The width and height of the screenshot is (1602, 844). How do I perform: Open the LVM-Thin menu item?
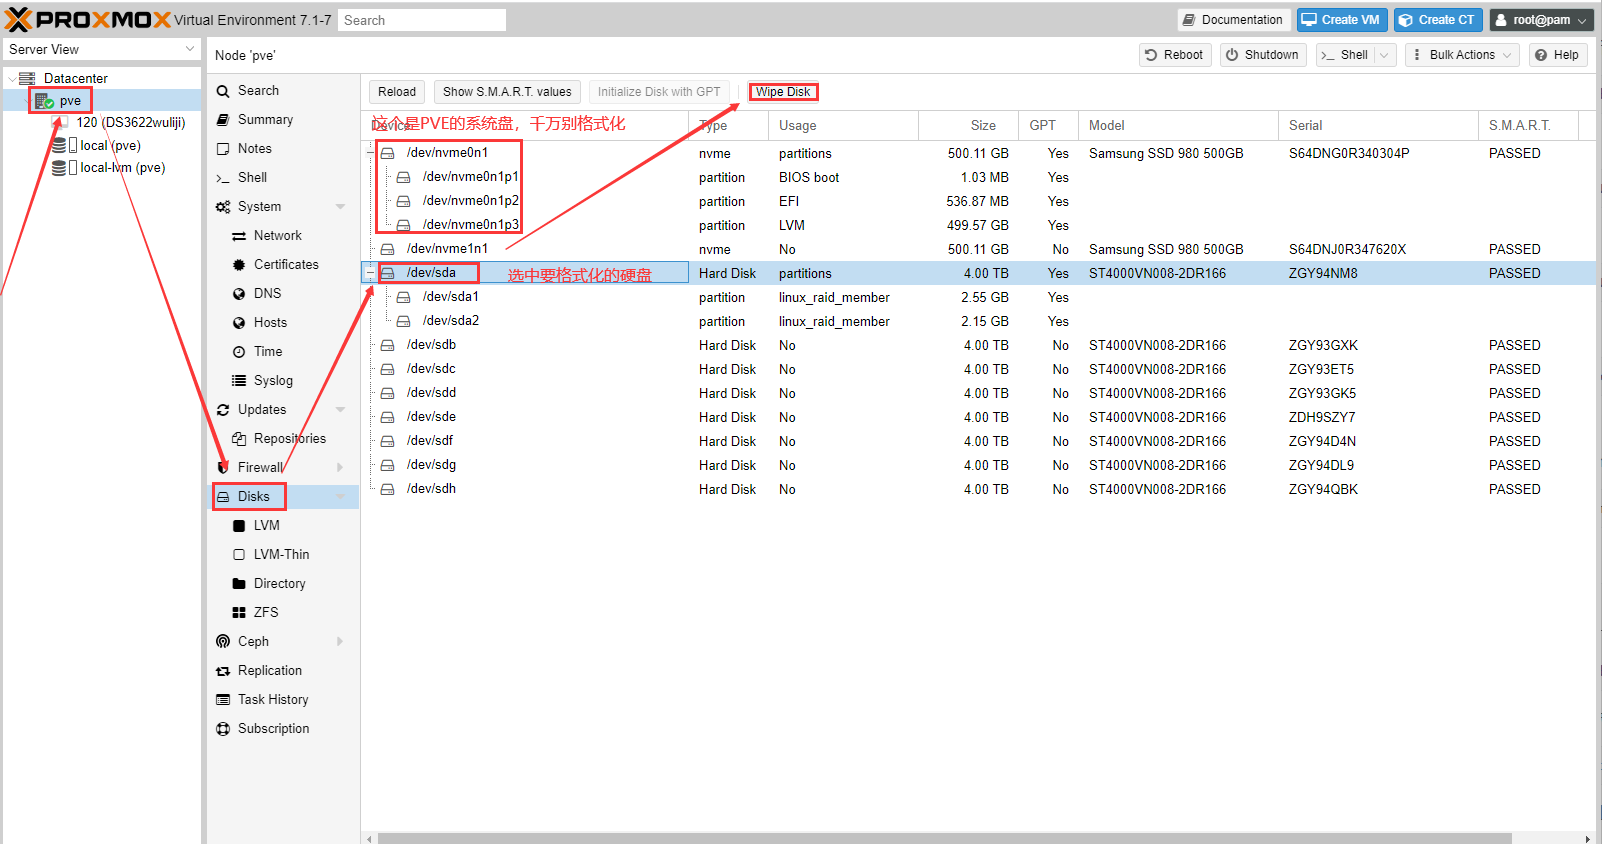coord(281,554)
